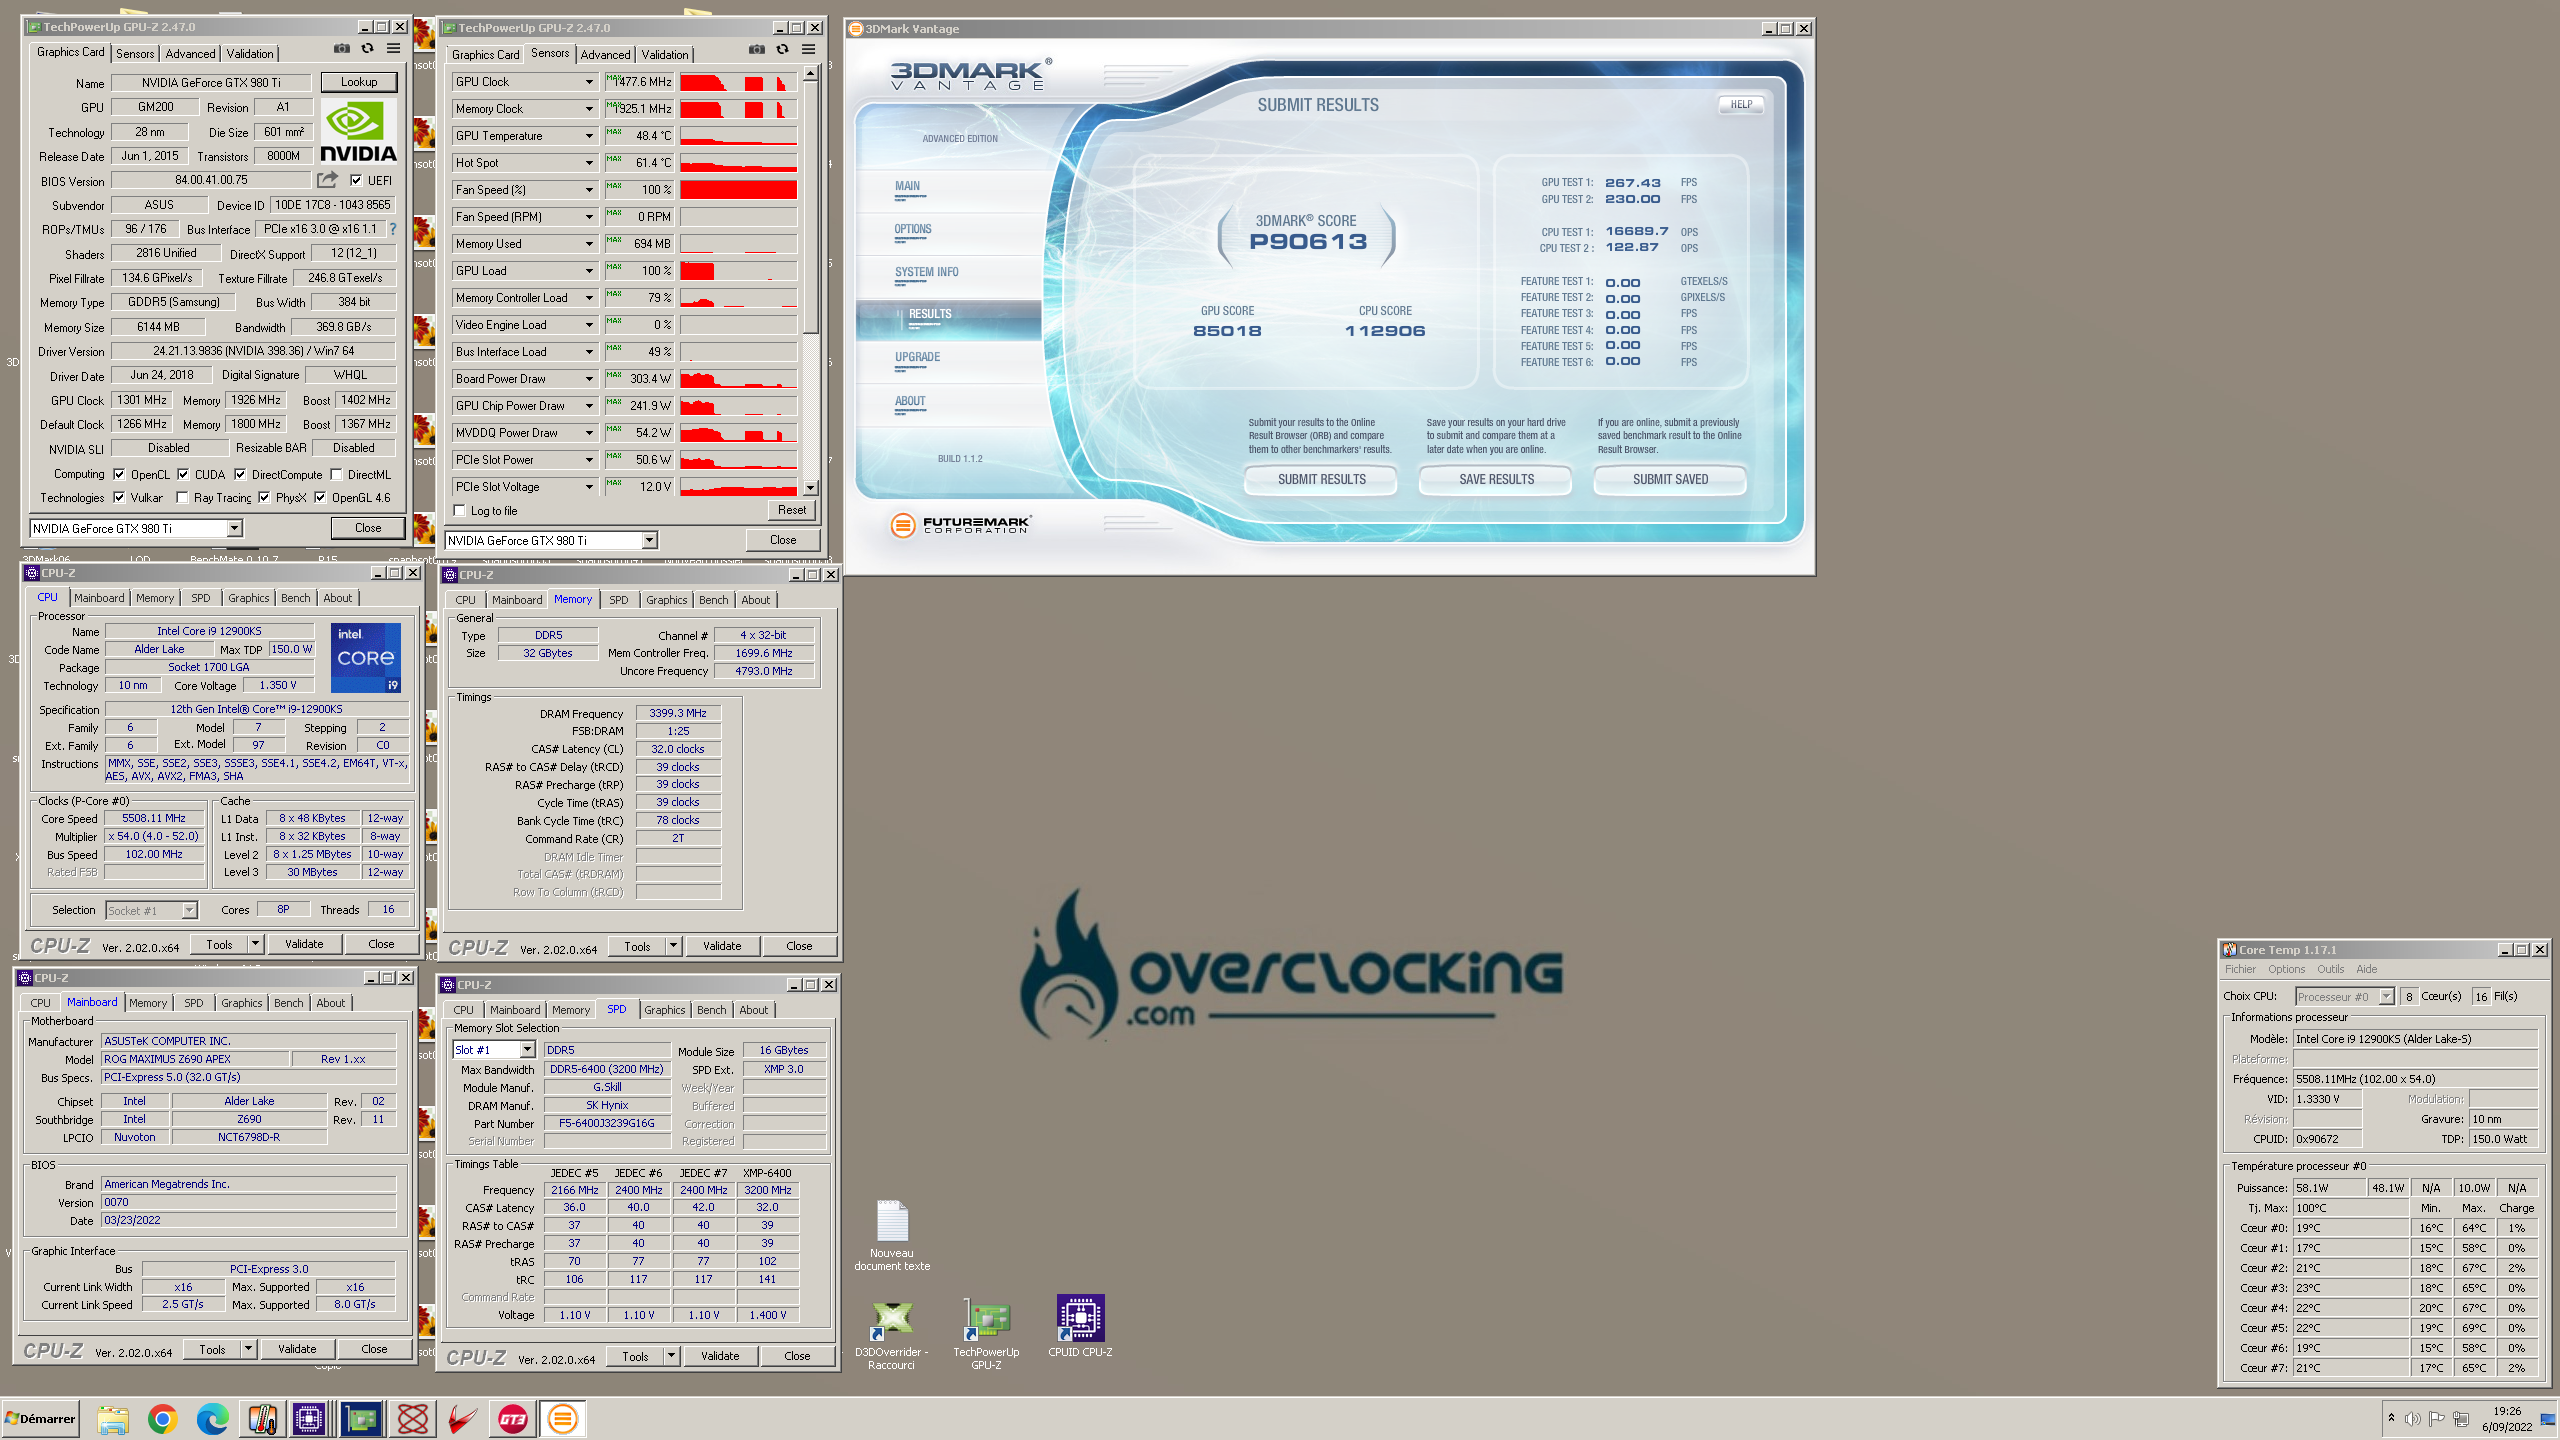Open Nouveau document texte file on desktop

pos(892,1236)
